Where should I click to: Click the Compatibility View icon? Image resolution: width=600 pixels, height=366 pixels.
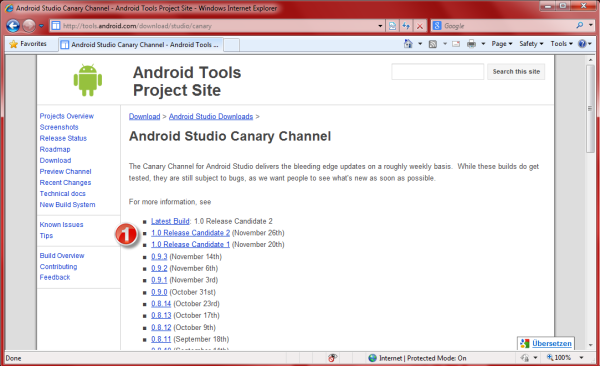click(x=392, y=26)
